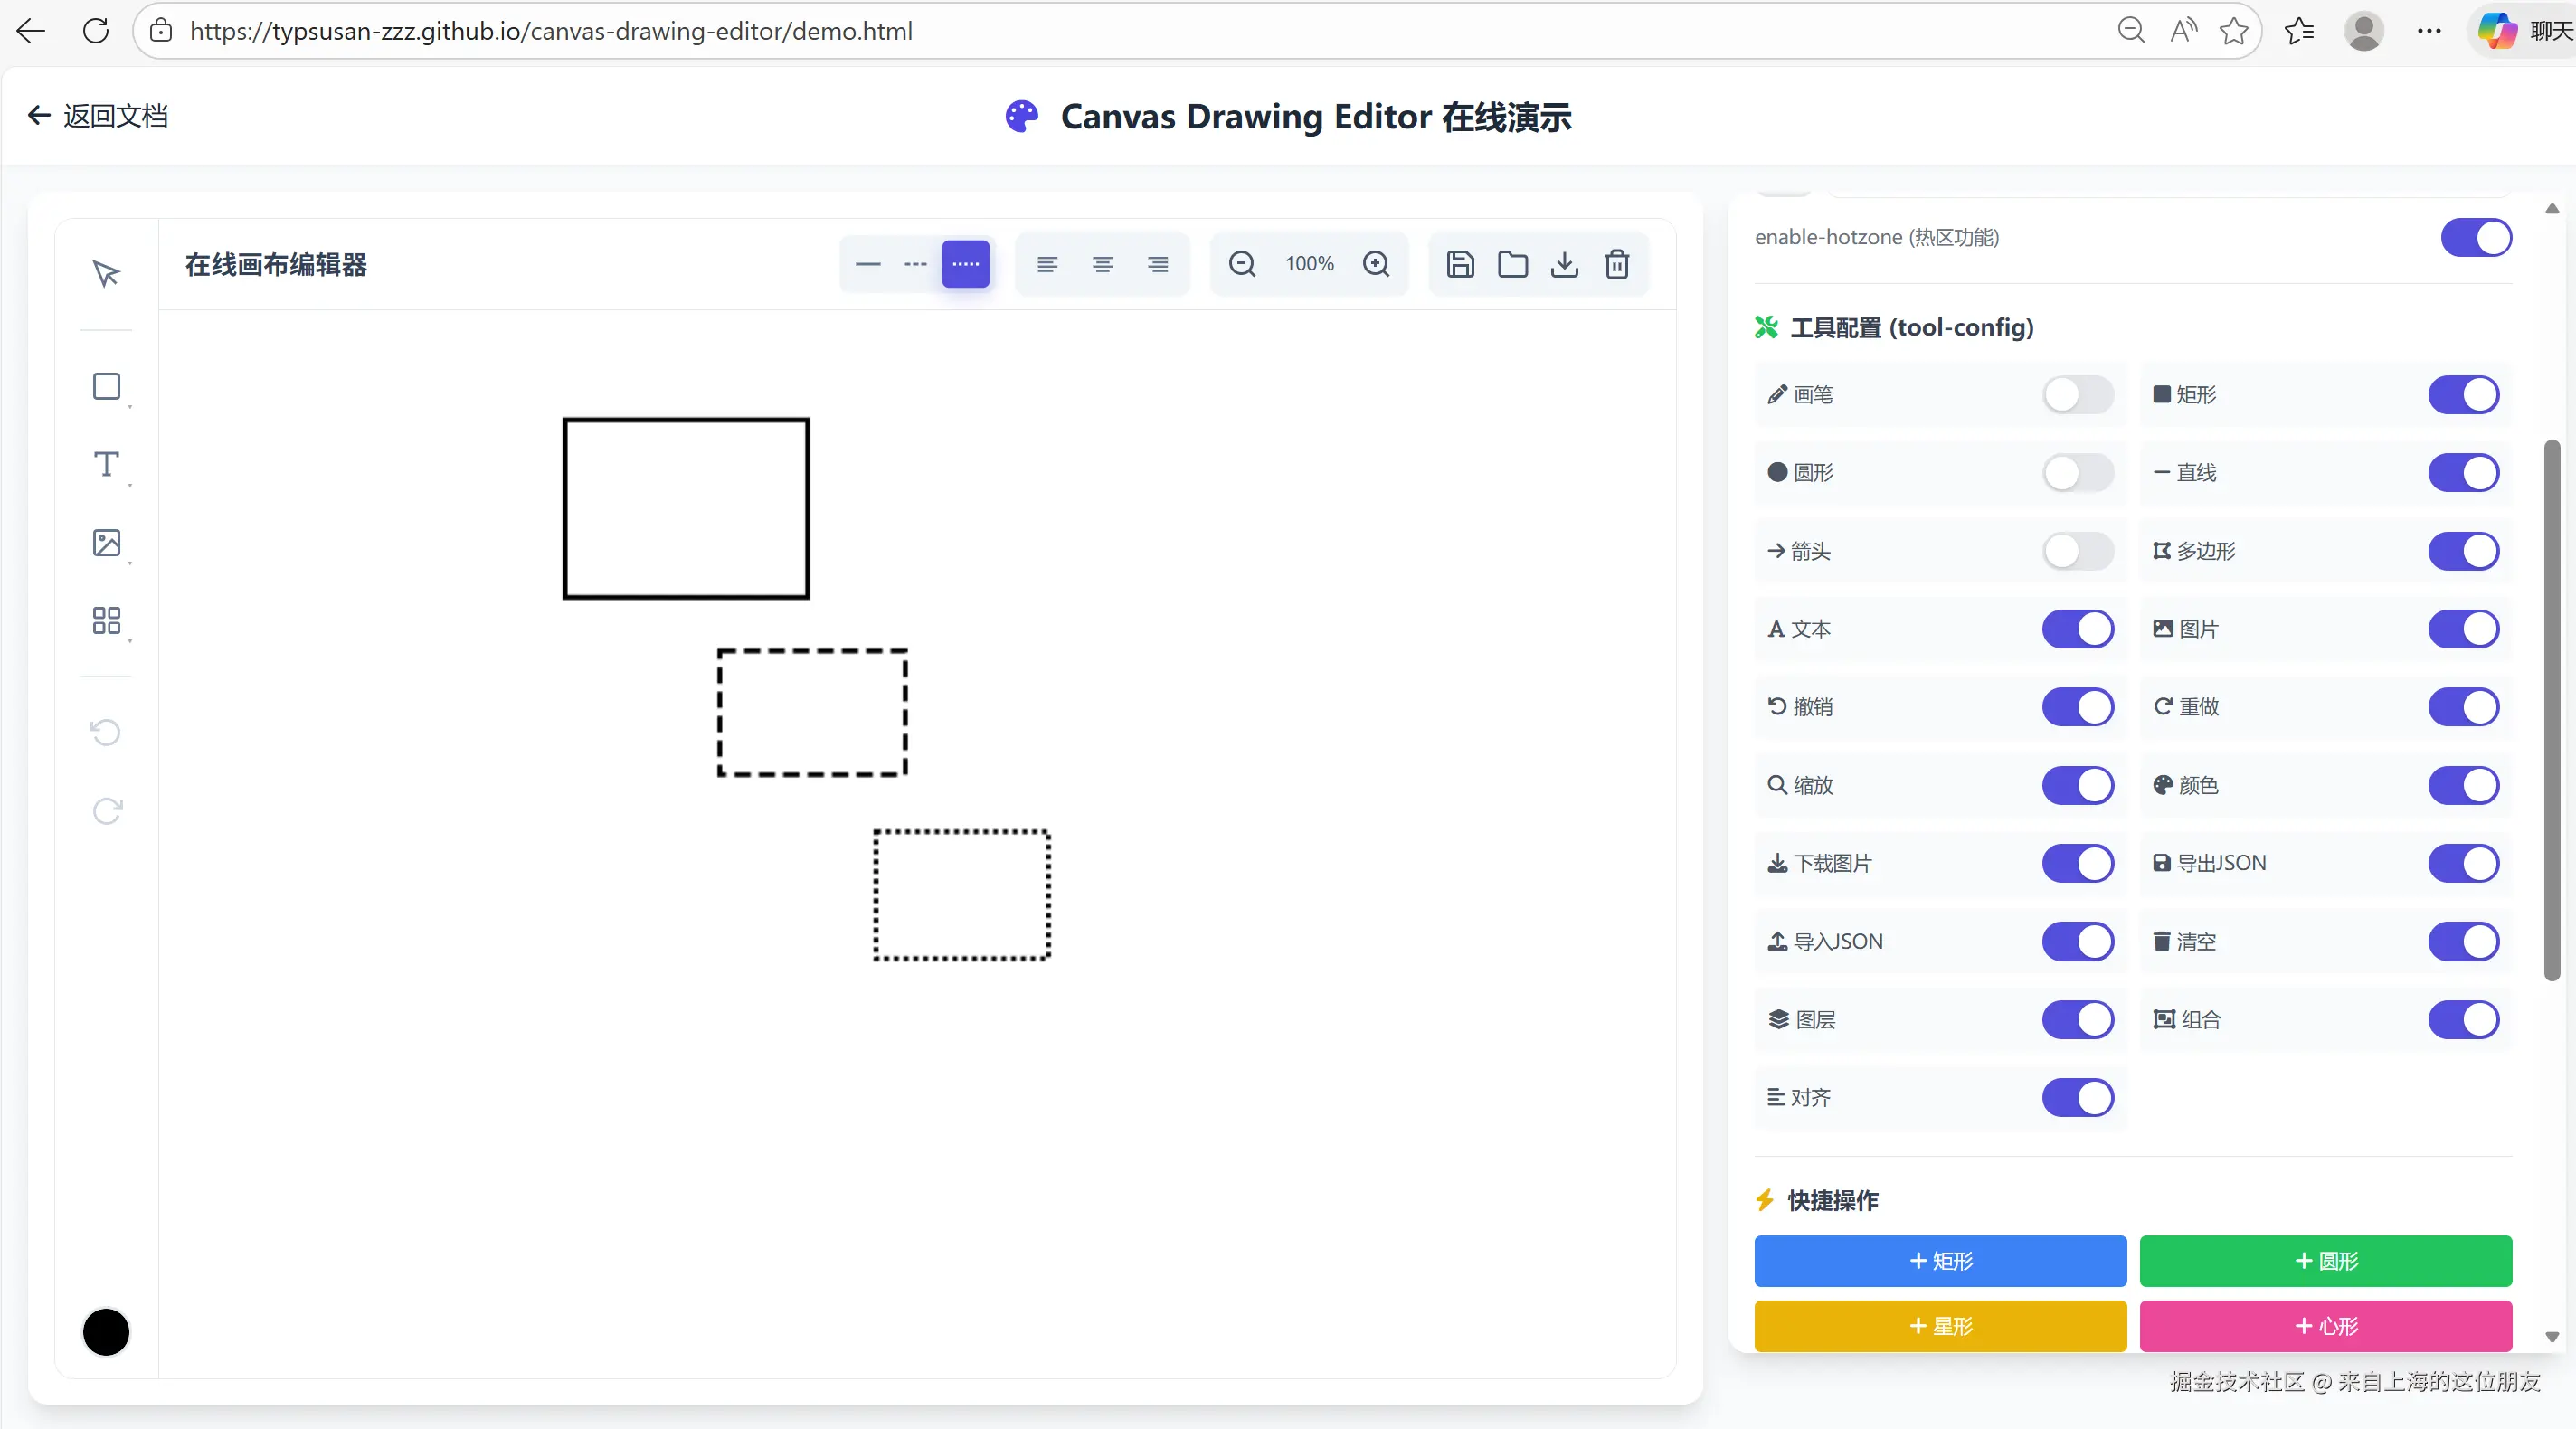Screen dimensions: 2576x1429
Task: Click the save JSON disk icon
Action: [1460, 264]
